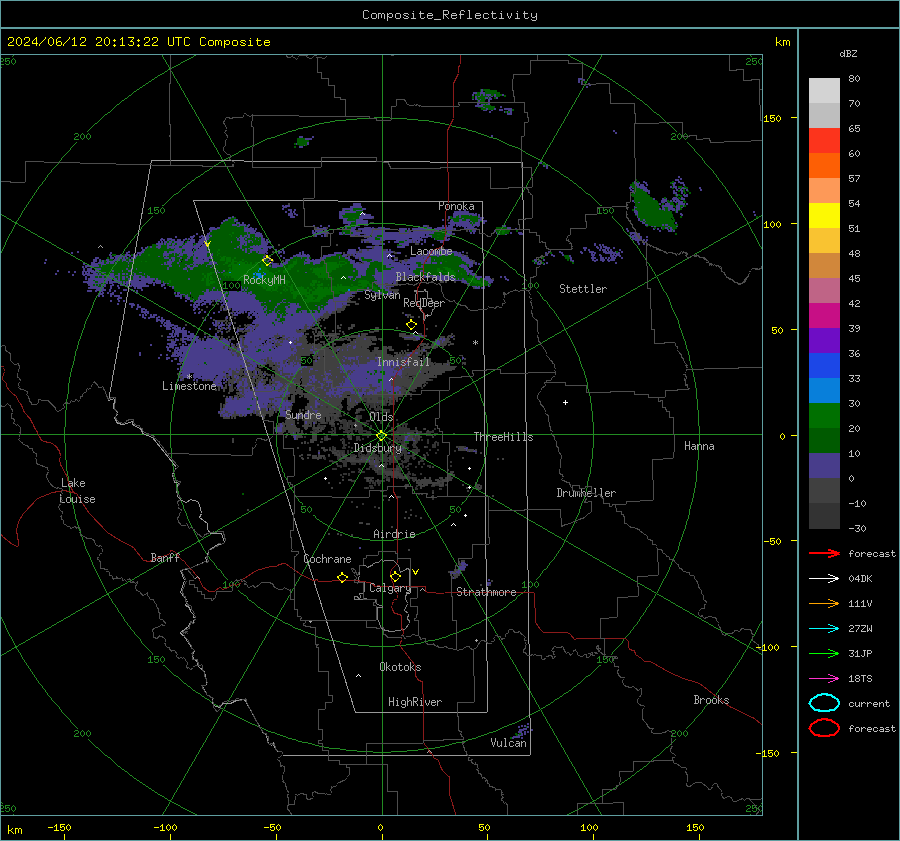Pick the 39 dBZ purple color swatch
The image size is (900, 841).
click(824, 340)
